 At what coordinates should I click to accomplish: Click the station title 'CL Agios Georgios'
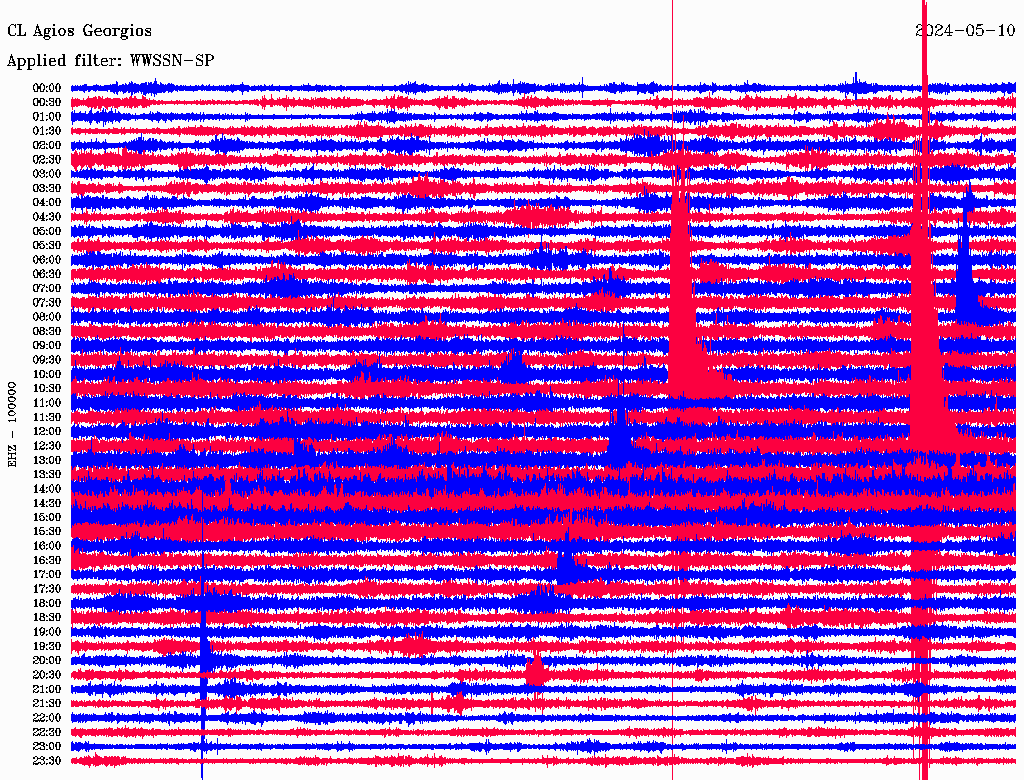(79, 31)
